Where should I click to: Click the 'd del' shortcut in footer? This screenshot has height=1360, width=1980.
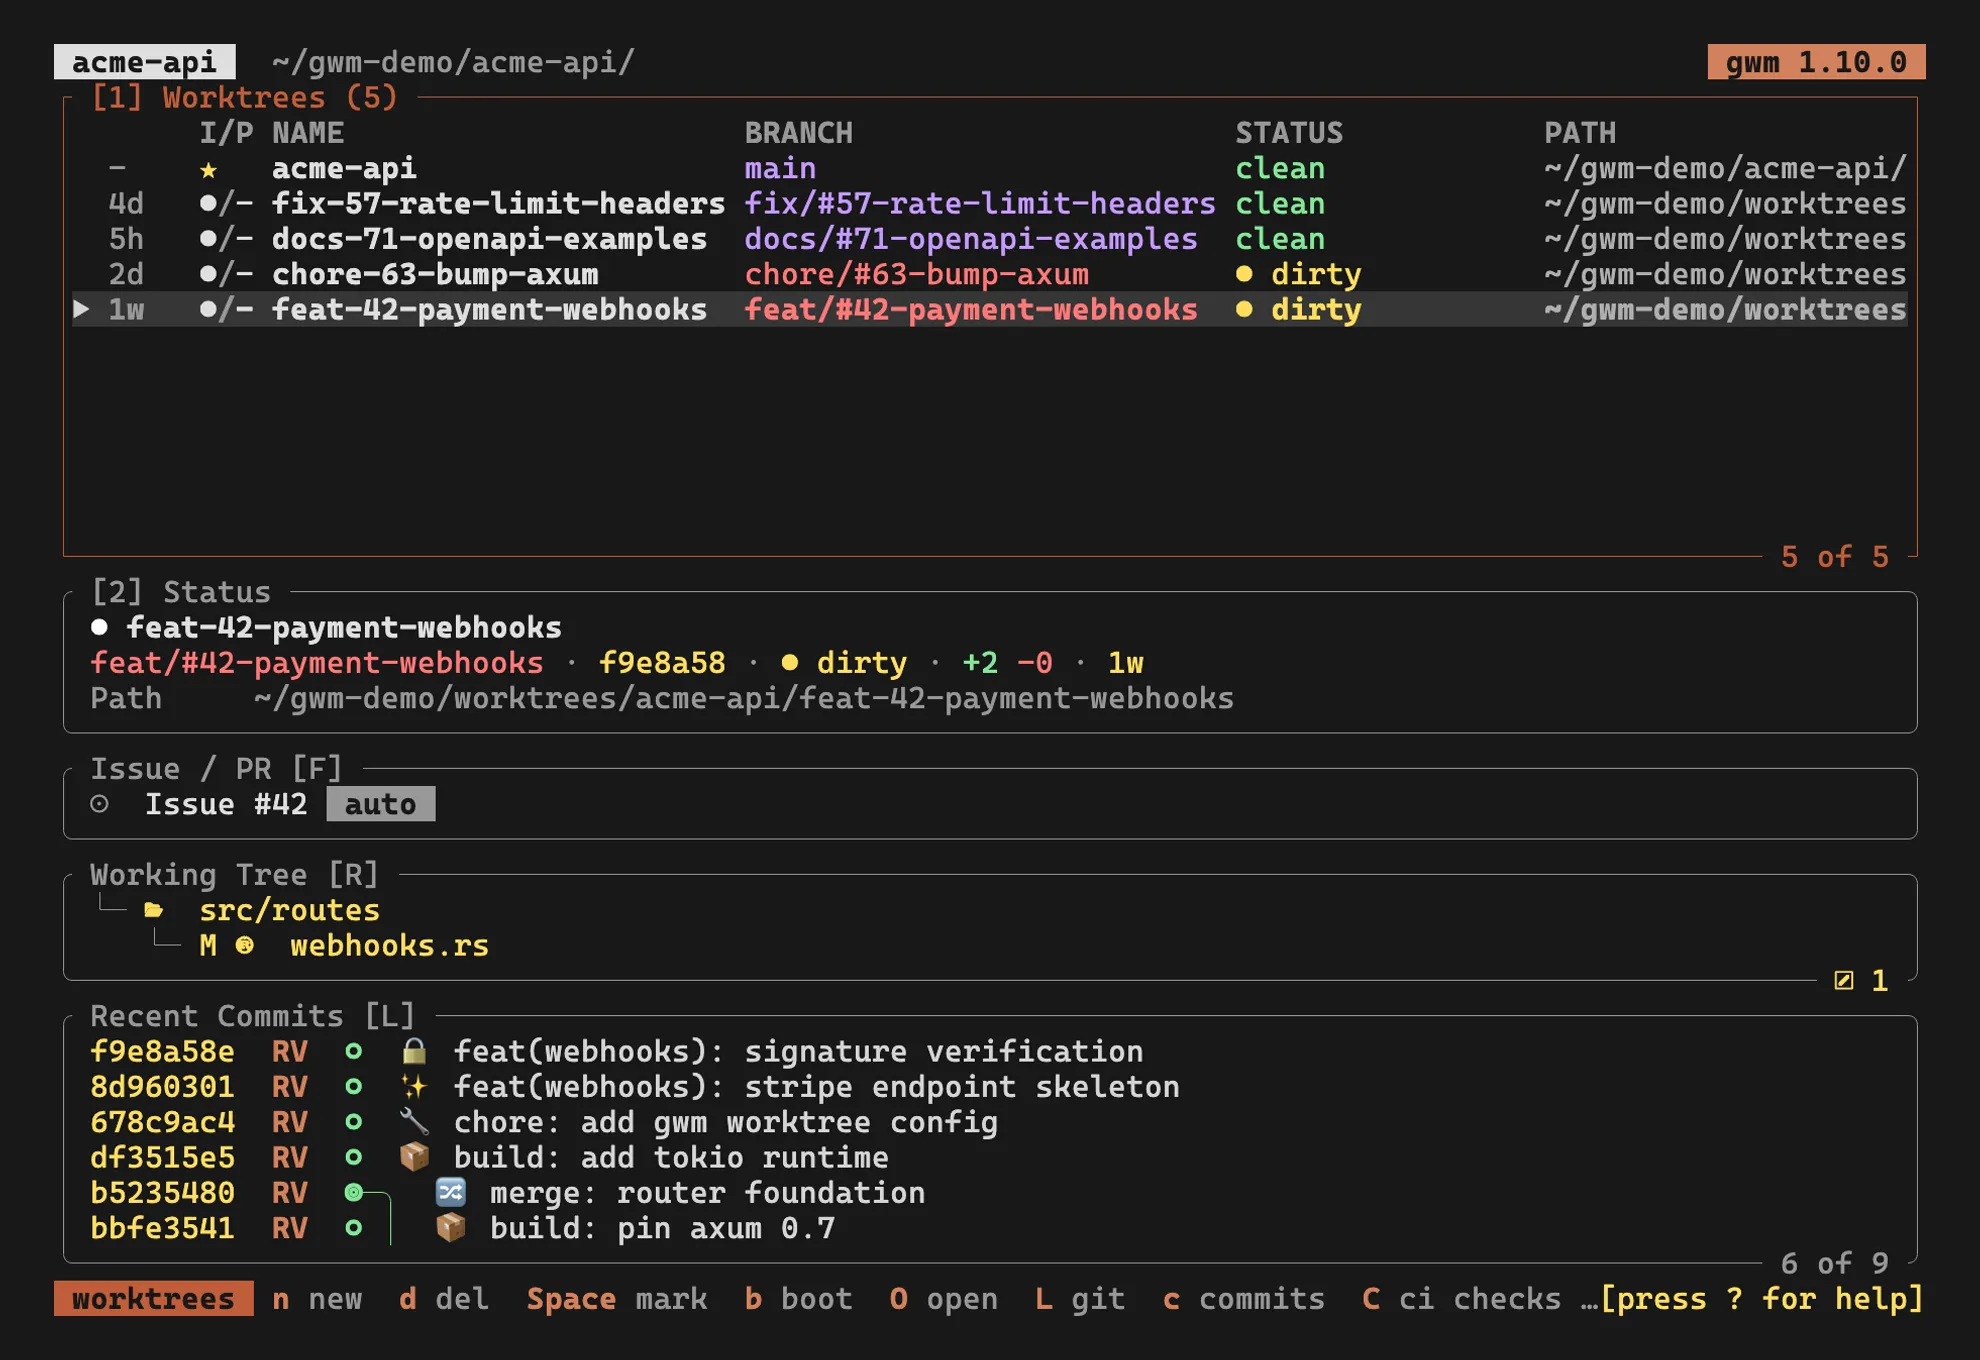(444, 1298)
